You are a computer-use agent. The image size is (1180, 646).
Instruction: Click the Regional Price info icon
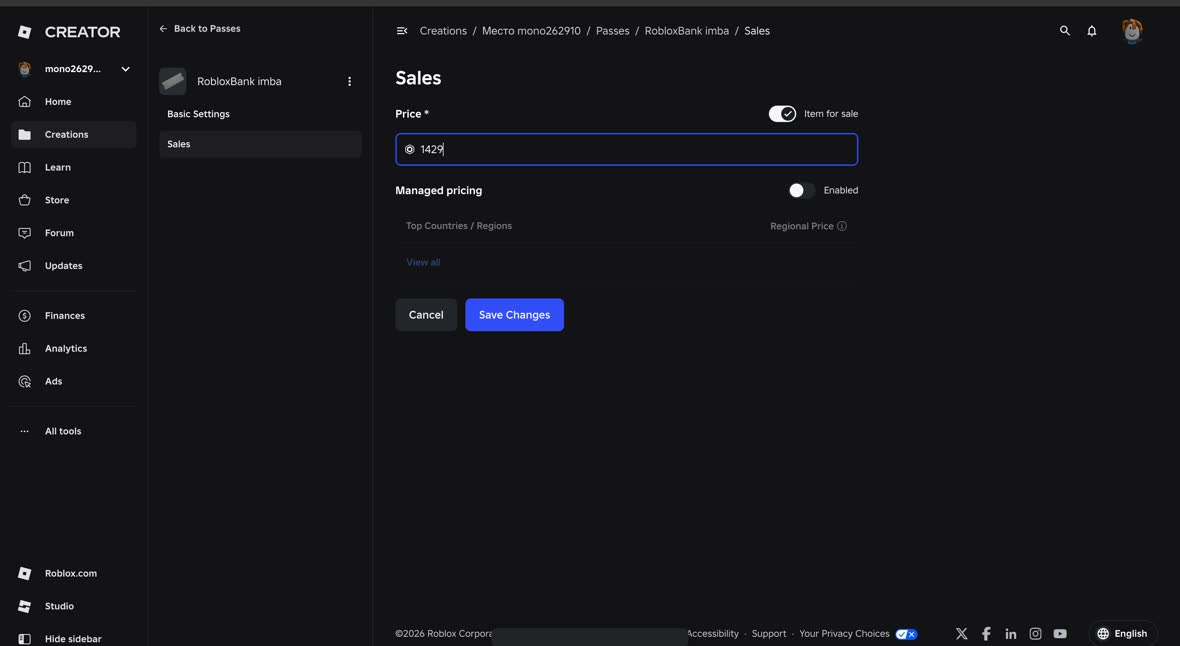click(842, 226)
